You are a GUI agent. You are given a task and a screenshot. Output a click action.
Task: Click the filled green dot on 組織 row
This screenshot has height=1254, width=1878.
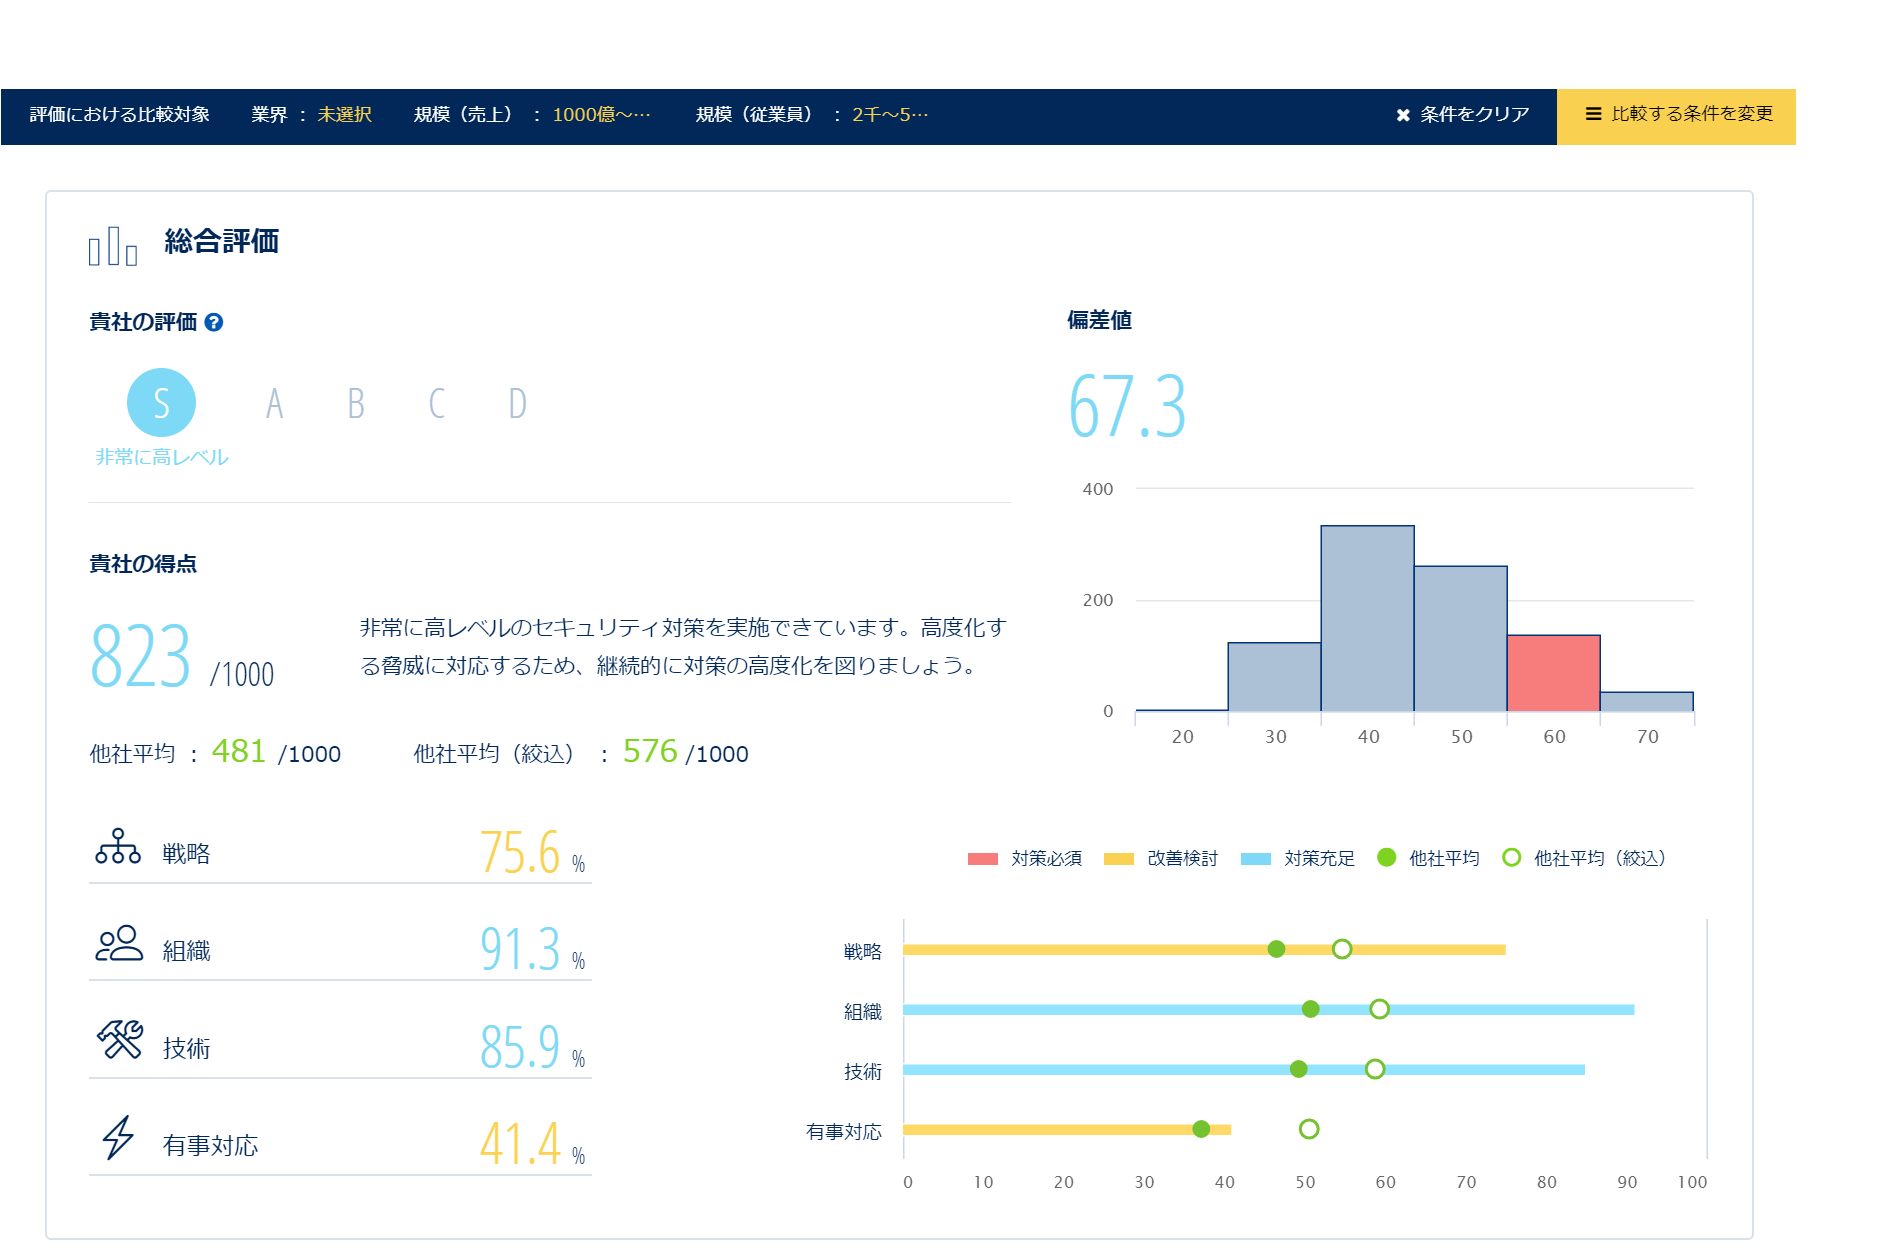pos(1310,1009)
